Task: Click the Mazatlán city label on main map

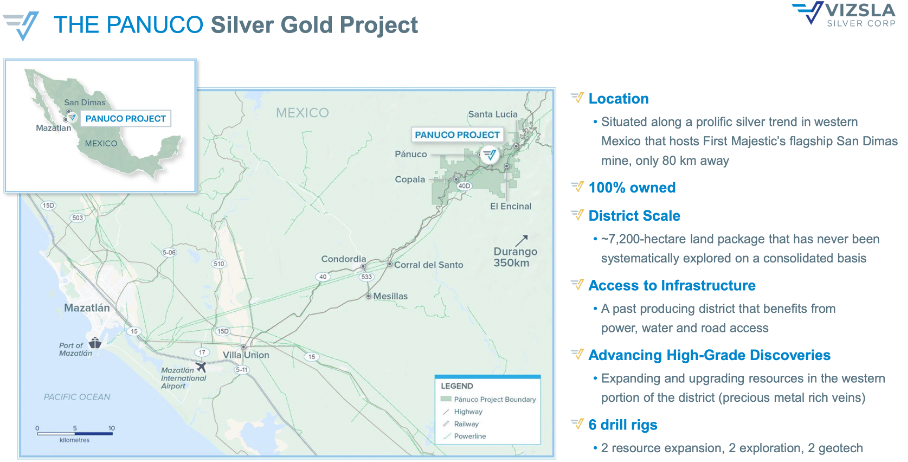Action: (x=86, y=308)
